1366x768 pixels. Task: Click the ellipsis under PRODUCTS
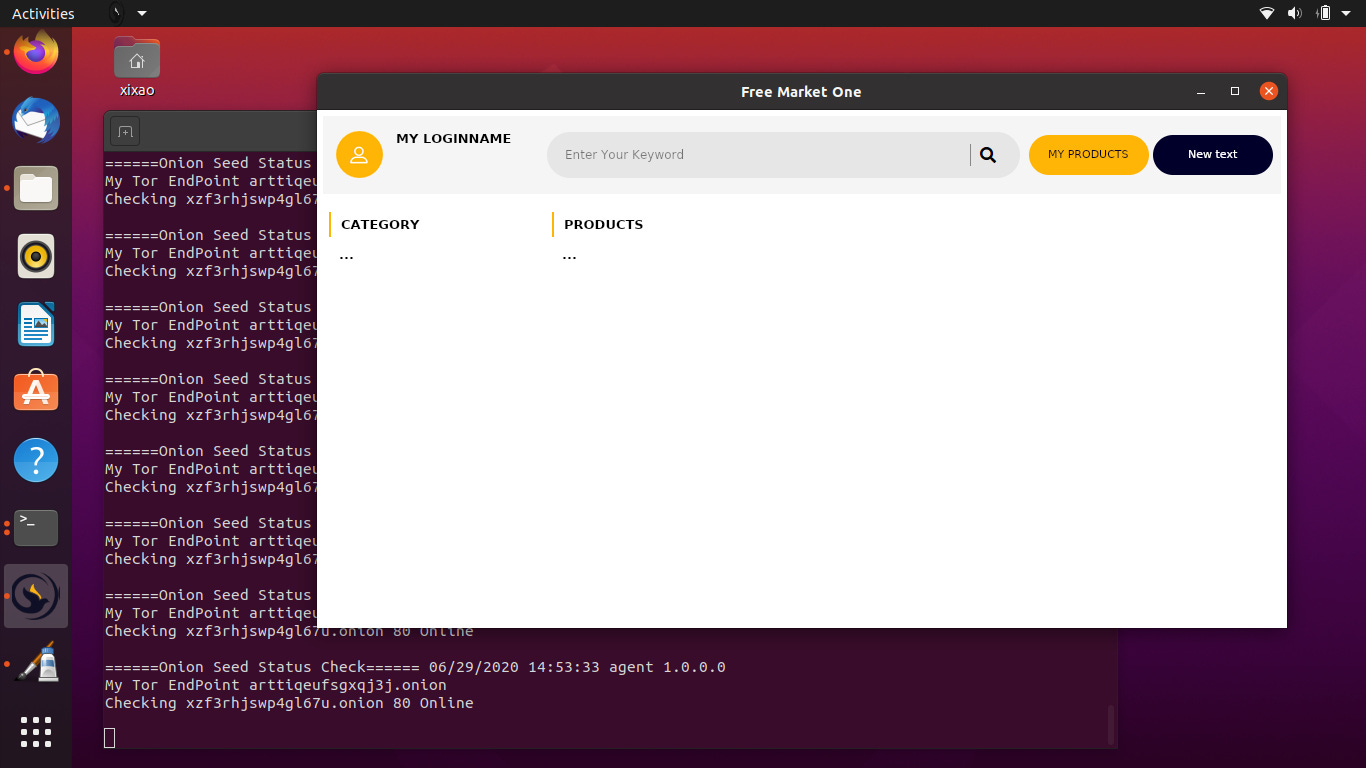[569, 257]
